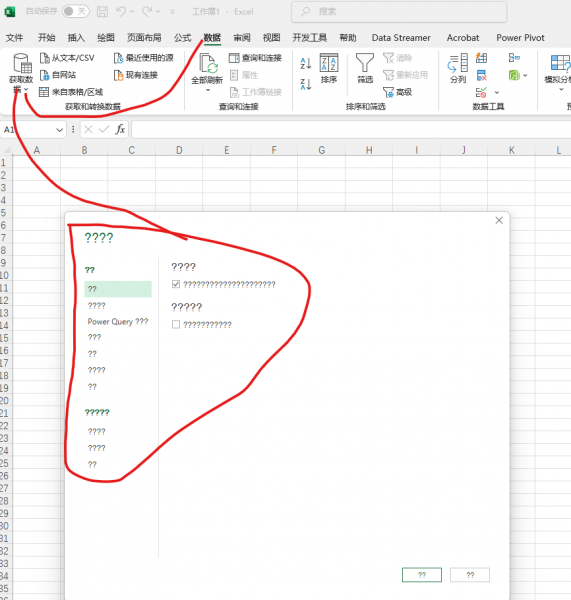Click the green-outlined ?? confirm button

pyautogui.click(x=422, y=575)
